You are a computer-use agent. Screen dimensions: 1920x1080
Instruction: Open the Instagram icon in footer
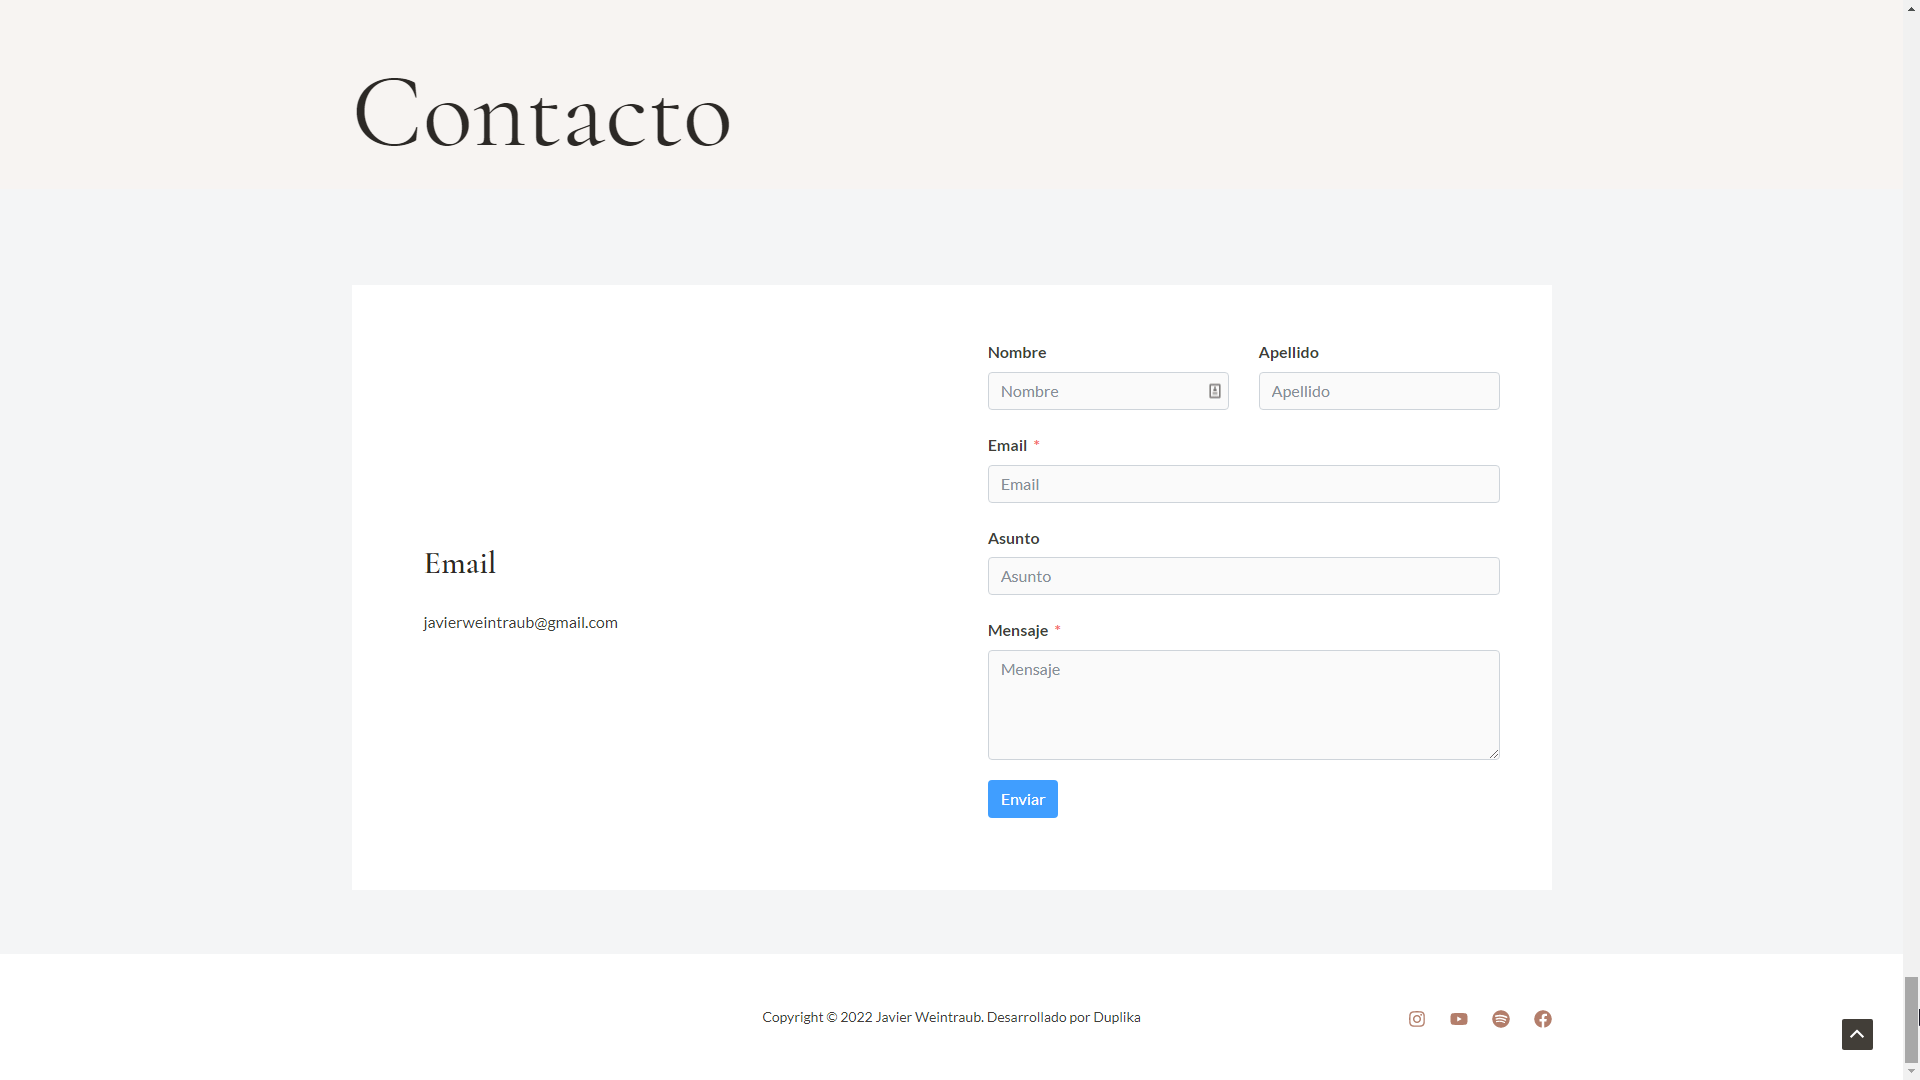coord(1417,1019)
